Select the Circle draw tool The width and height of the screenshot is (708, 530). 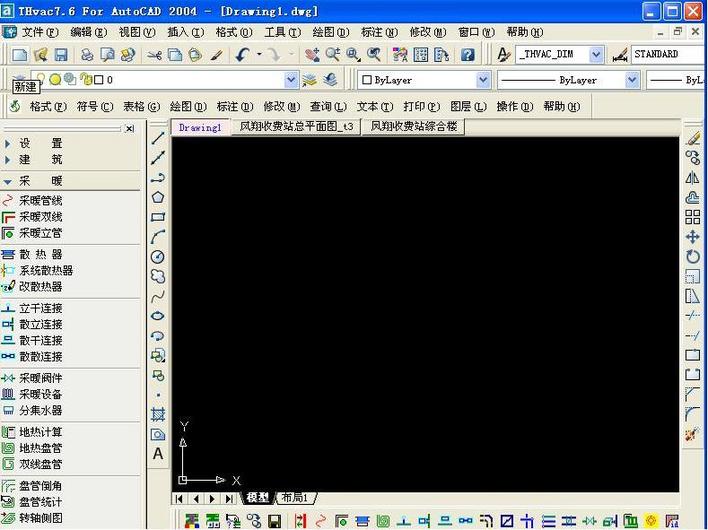pyautogui.click(x=158, y=256)
